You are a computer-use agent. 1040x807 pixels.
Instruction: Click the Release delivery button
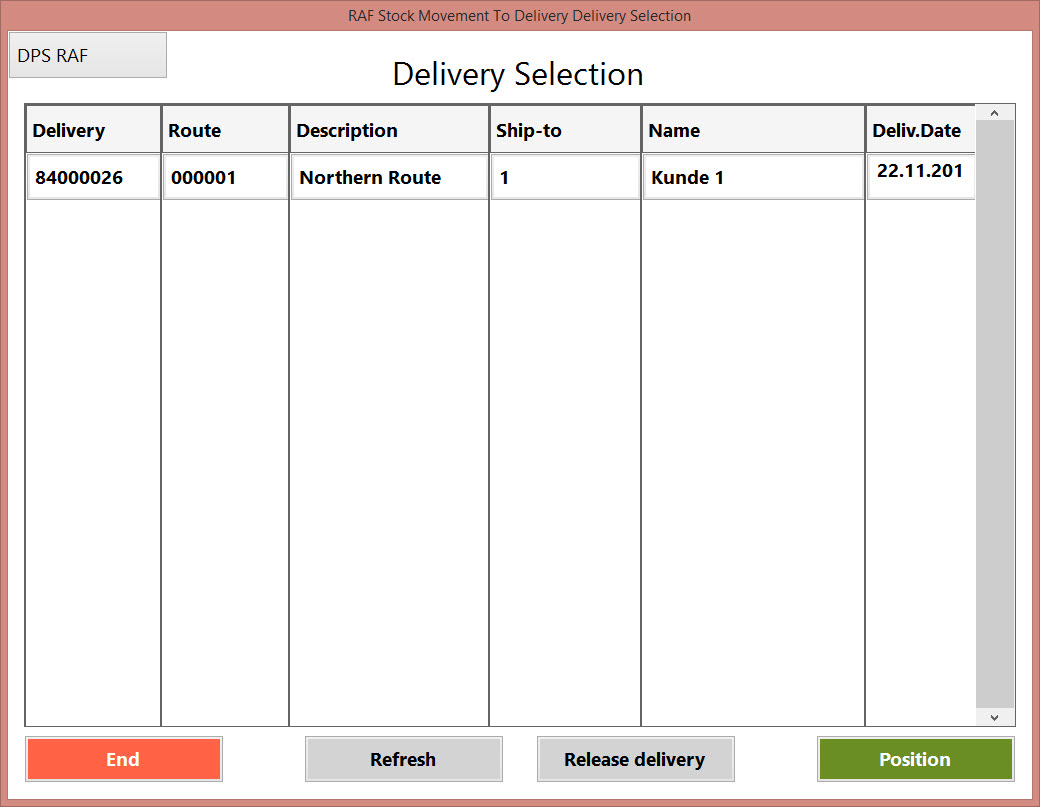click(x=635, y=759)
